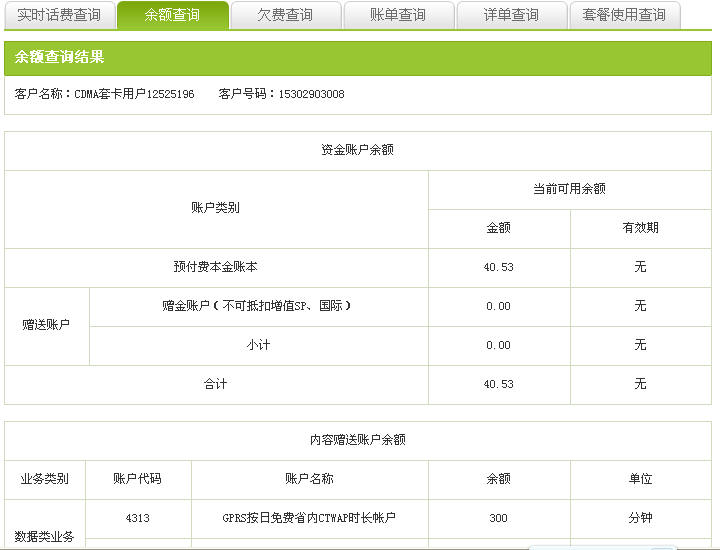Image resolution: width=720 pixels, height=550 pixels.
Task: Click the 内容赠送账户余额 table title
Action: pos(357,440)
